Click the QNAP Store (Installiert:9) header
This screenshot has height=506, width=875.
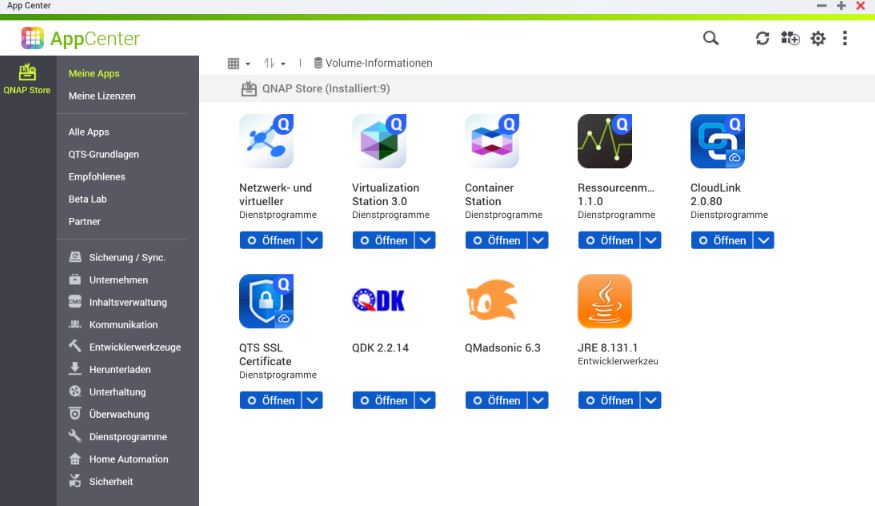click(x=315, y=88)
